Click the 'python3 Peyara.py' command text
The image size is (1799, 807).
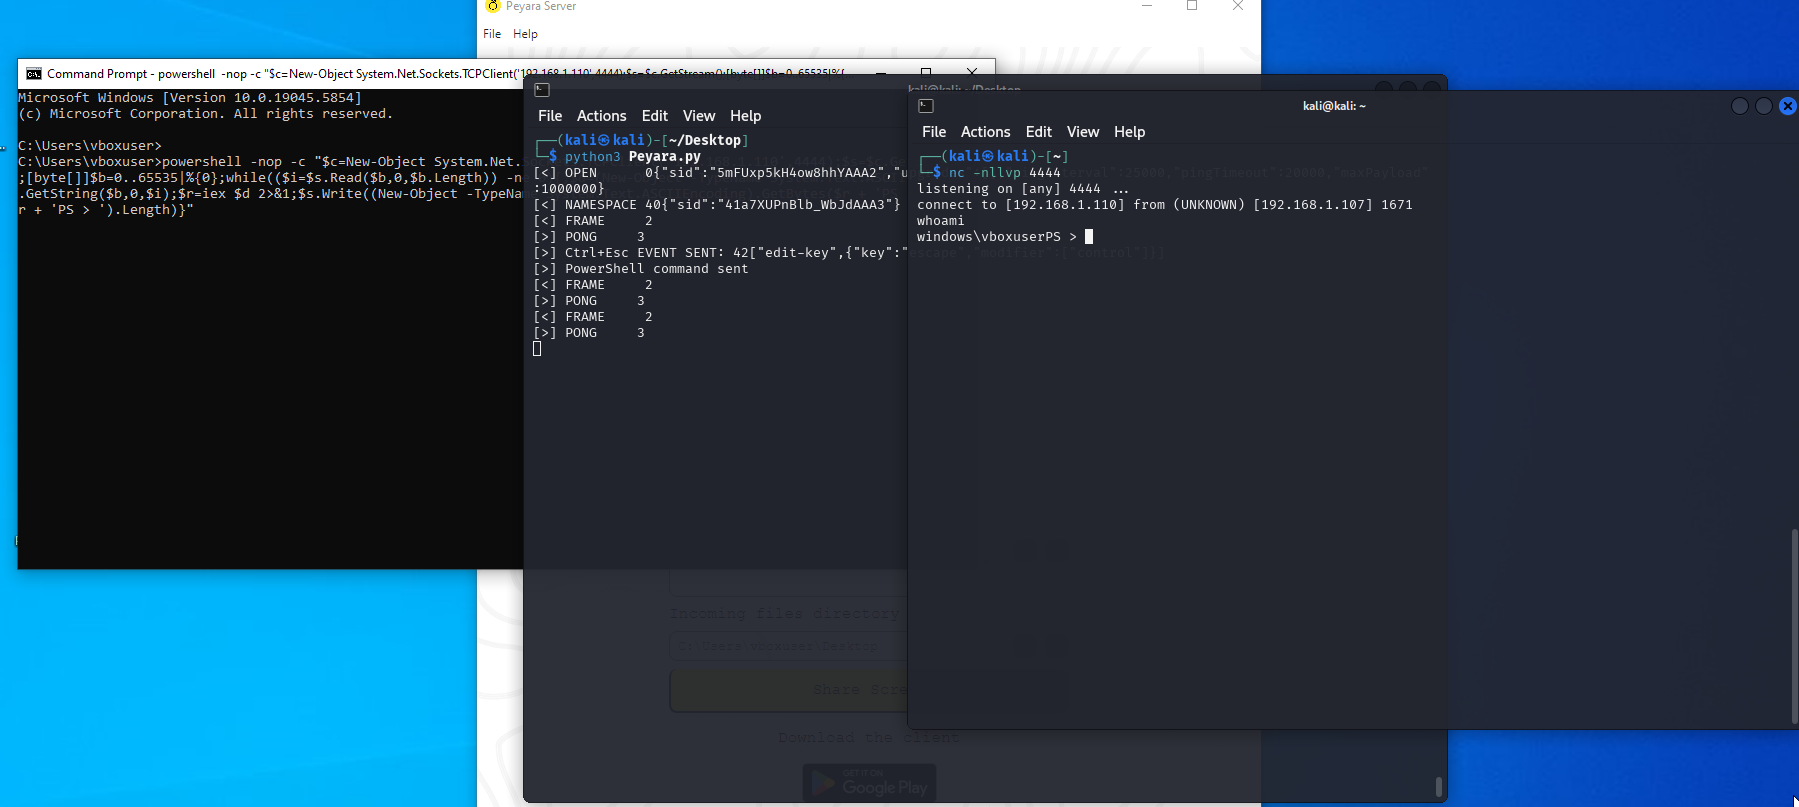pyautogui.click(x=632, y=157)
